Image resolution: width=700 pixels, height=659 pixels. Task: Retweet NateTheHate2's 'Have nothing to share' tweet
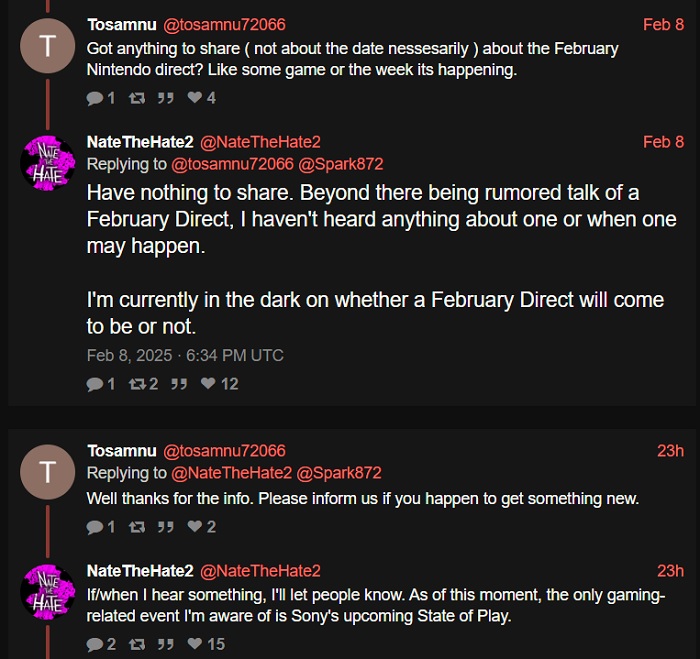(136, 383)
